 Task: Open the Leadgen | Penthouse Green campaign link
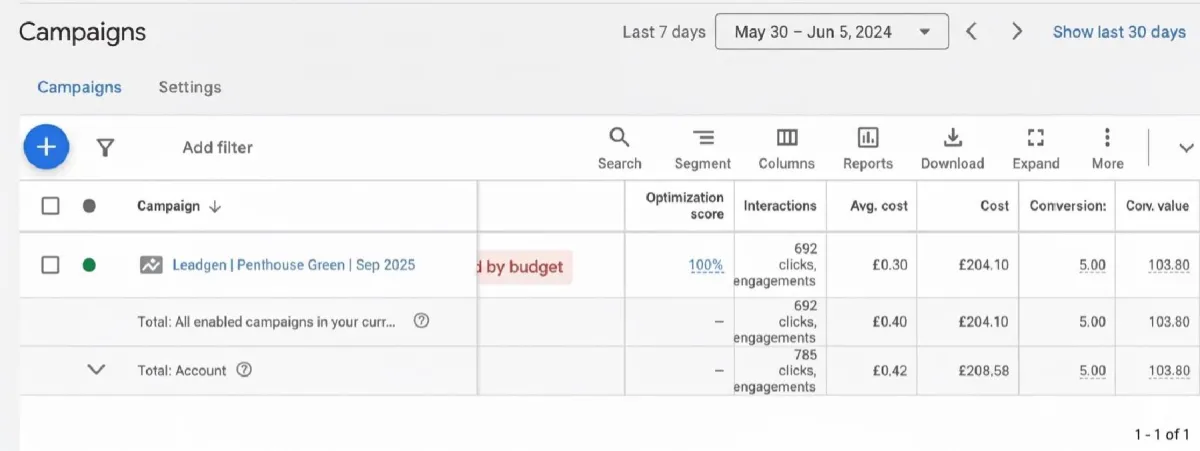click(x=293, y=265)
